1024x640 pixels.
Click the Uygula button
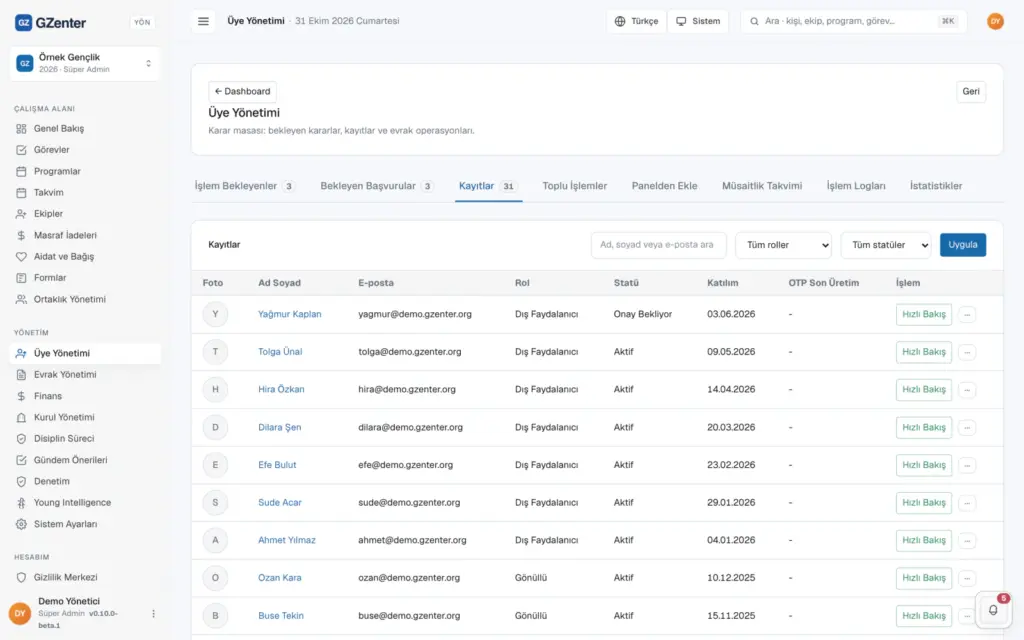[x=963, y=245]
